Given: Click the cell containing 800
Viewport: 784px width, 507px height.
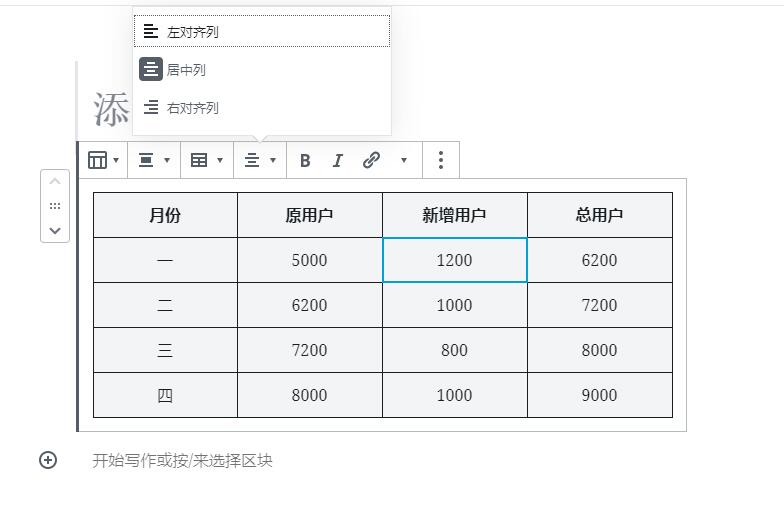Looking at the screenshot, I should (455, 350).
